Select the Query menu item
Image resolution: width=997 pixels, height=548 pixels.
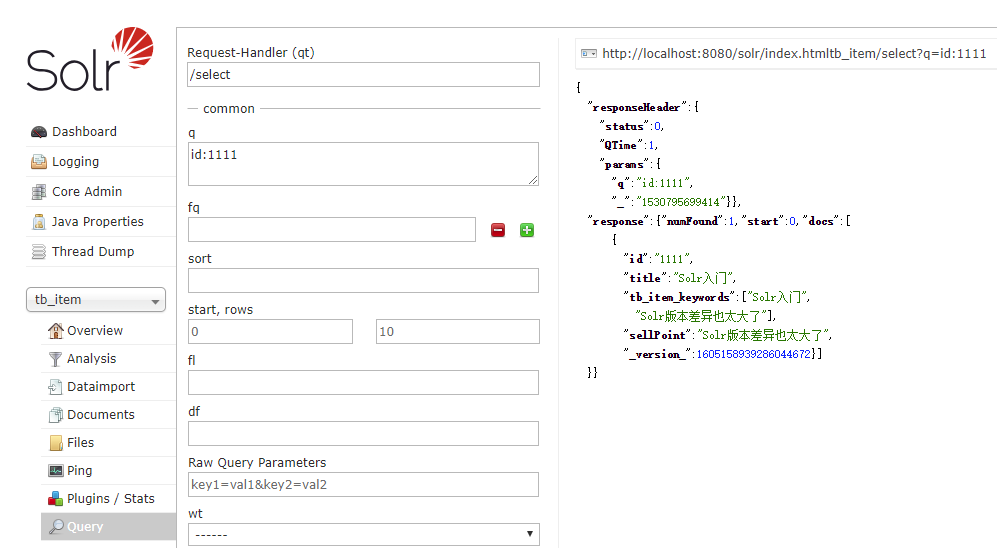108,526
